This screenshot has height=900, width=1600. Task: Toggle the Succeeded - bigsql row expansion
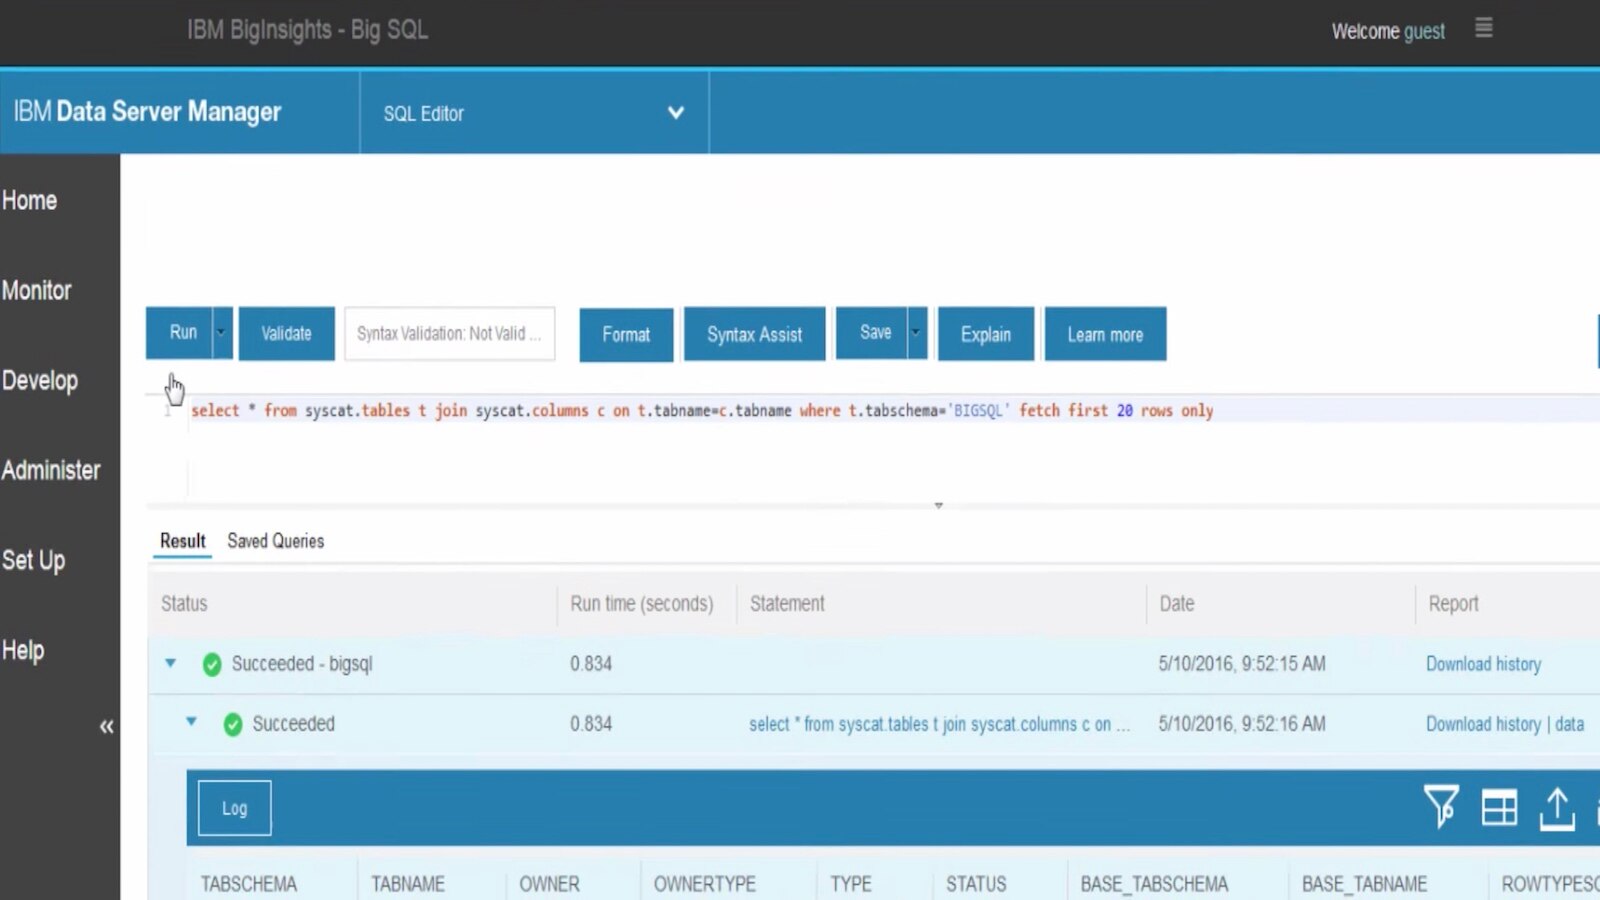click(x=170, y=663)
